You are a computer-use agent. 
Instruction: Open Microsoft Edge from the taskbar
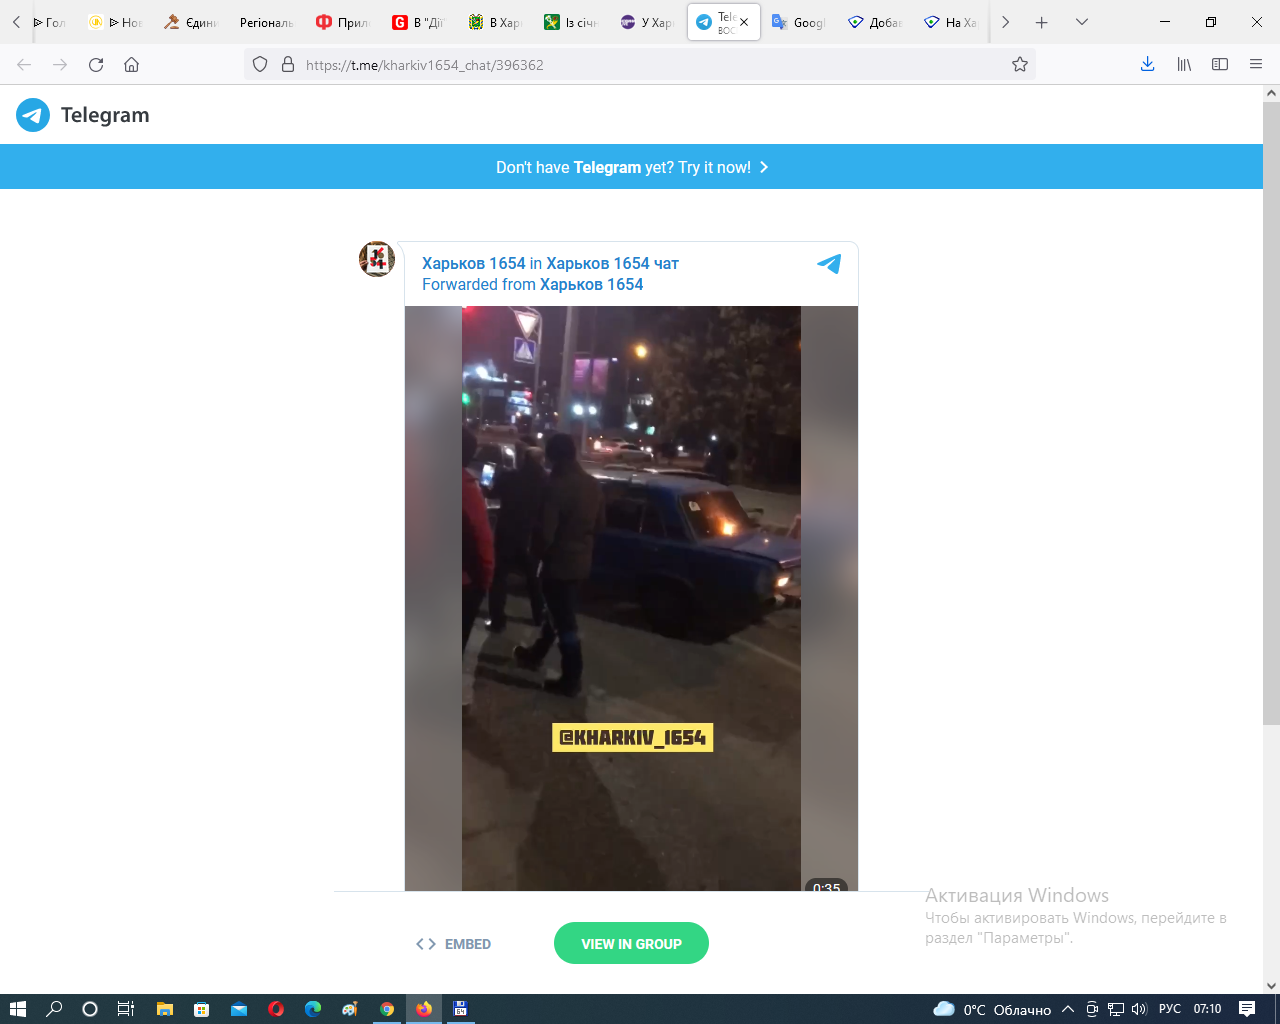click(x=313, y=1009)
